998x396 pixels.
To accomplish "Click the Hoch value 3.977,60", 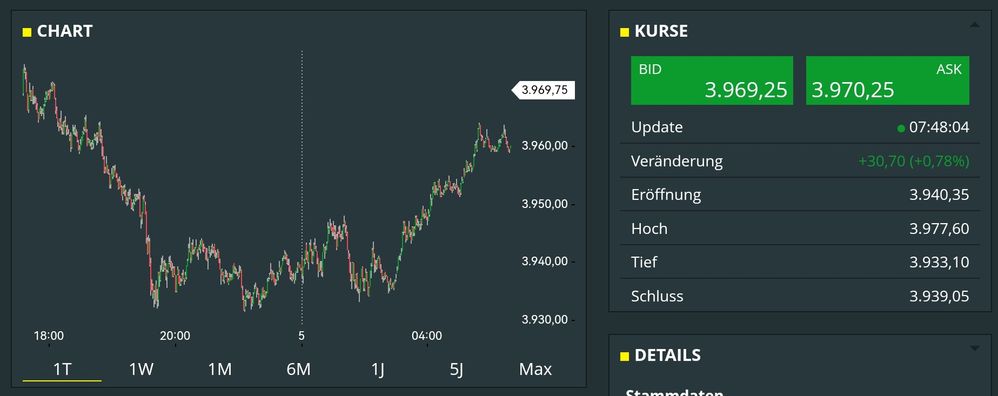I will [x=939, y=229].
